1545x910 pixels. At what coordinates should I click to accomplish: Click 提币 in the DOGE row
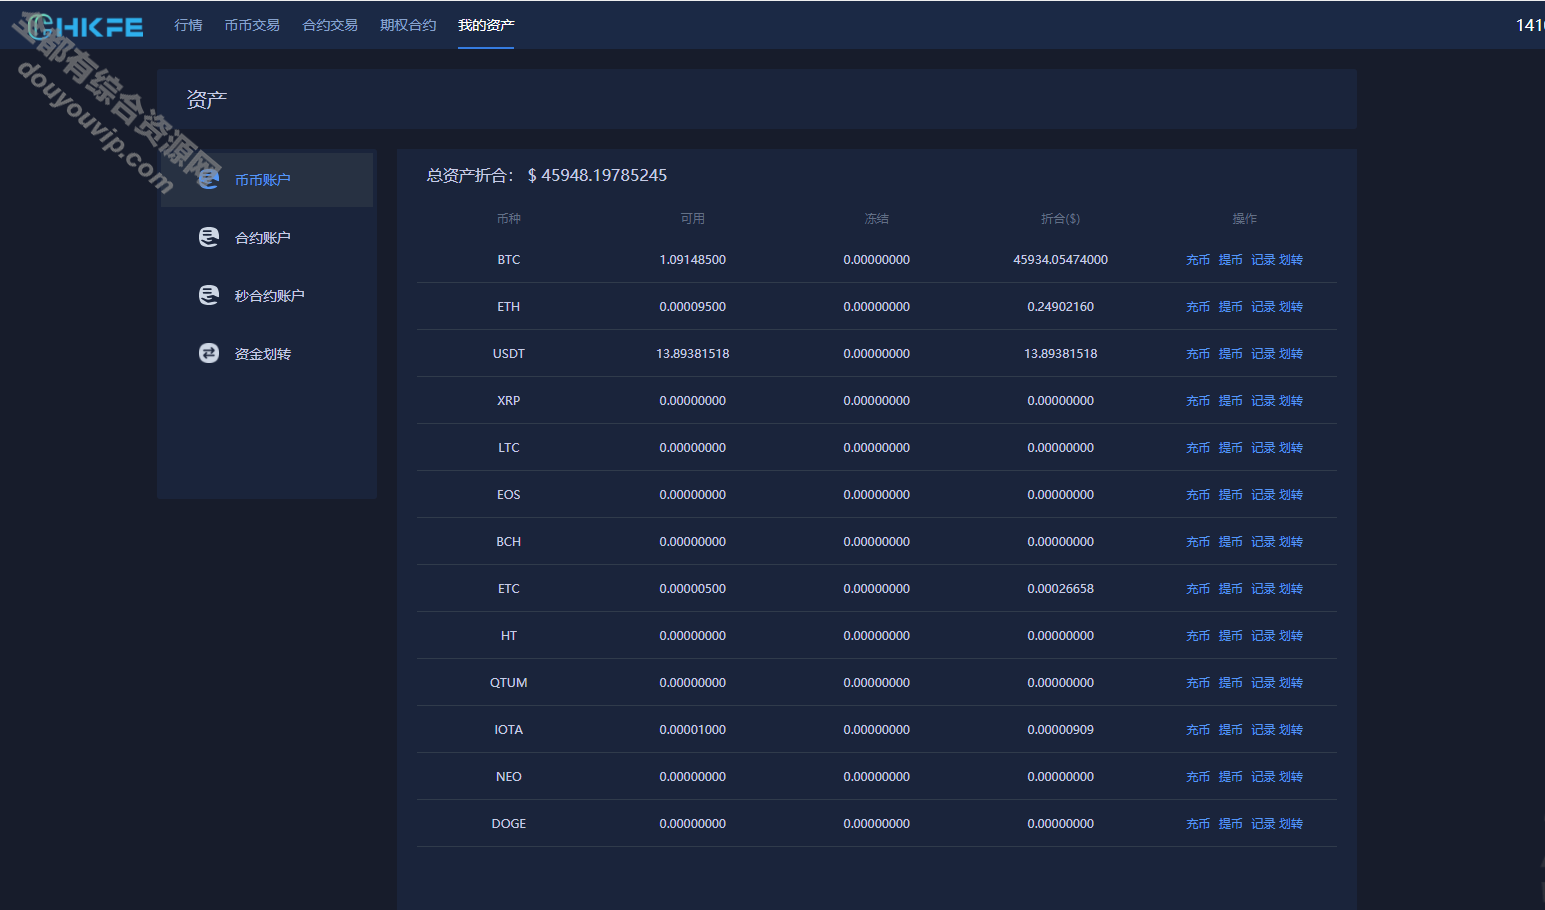point(1230,824)
